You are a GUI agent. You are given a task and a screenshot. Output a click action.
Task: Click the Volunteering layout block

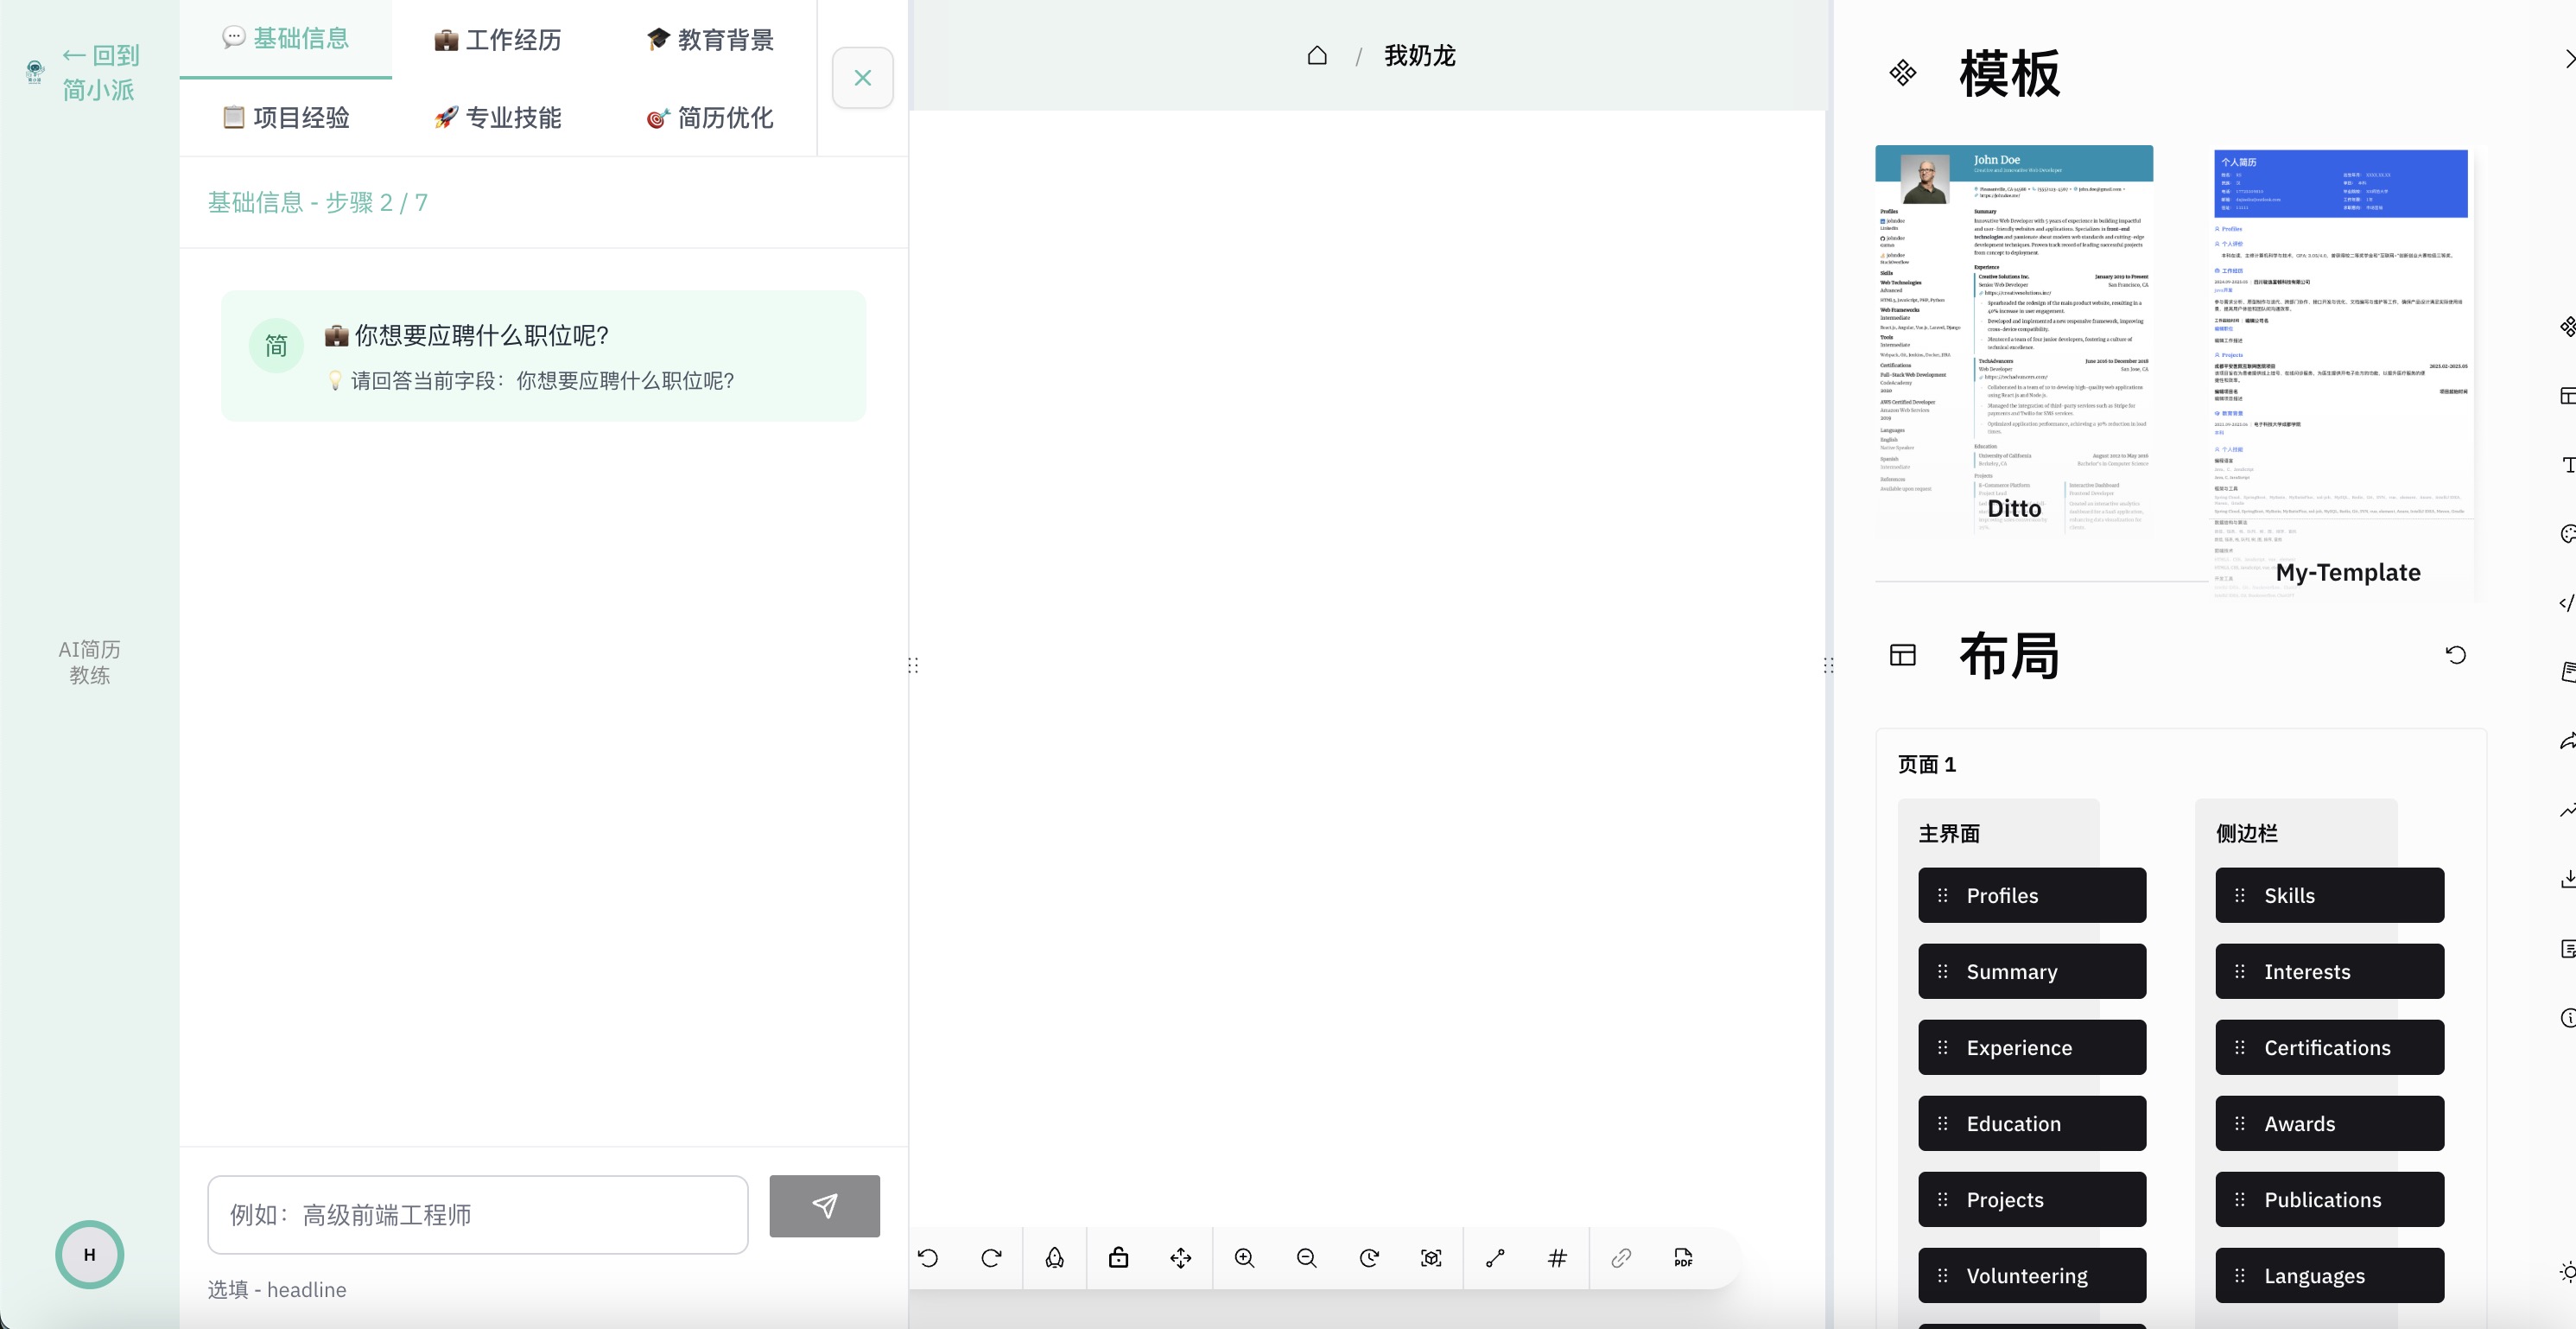point(2032,1275)
